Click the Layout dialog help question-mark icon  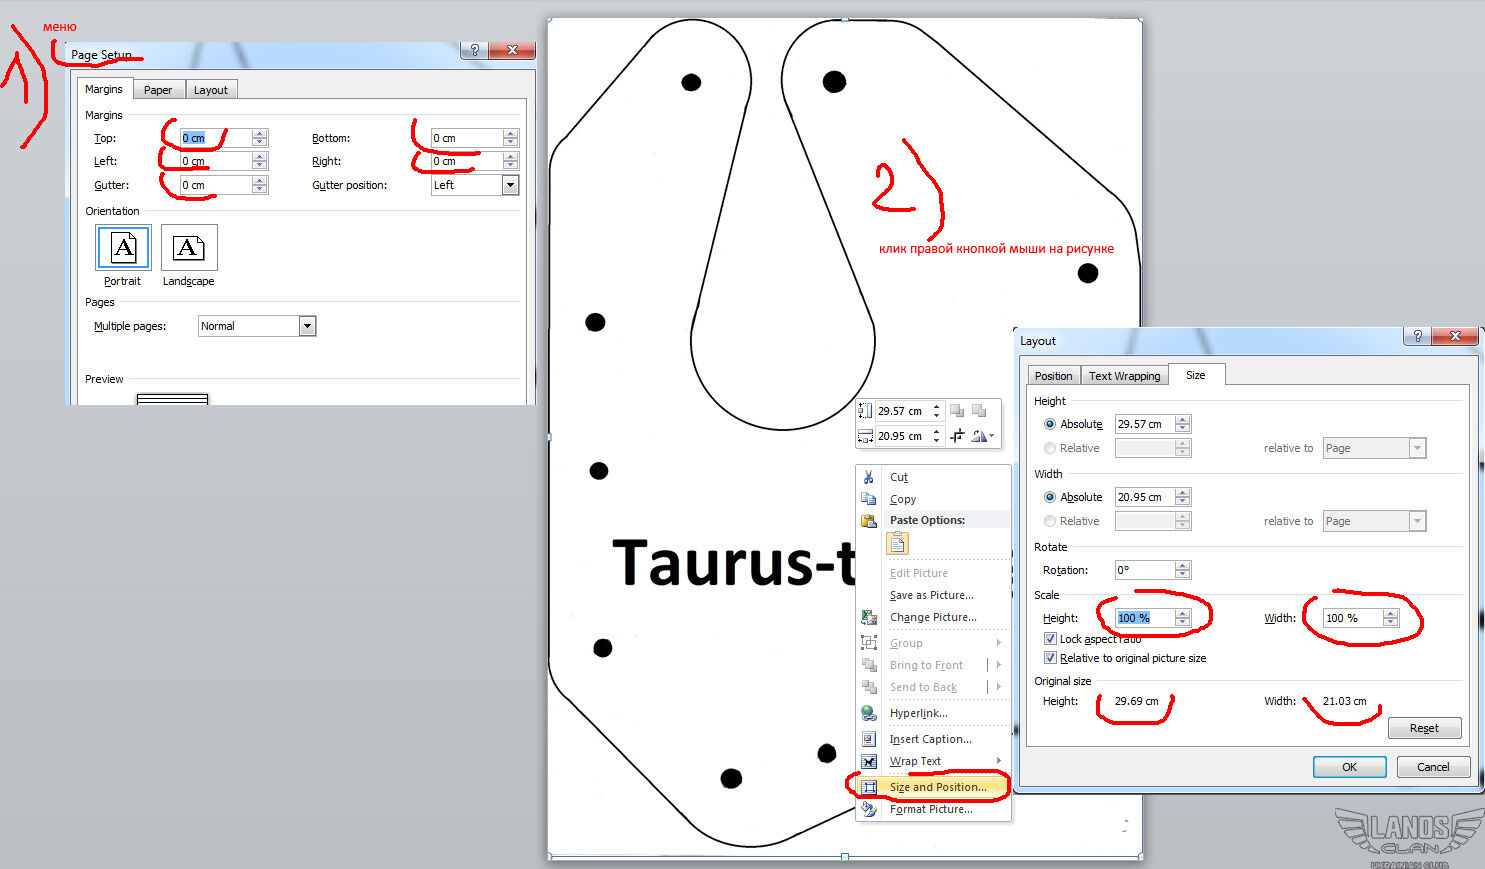(1417, 336)
